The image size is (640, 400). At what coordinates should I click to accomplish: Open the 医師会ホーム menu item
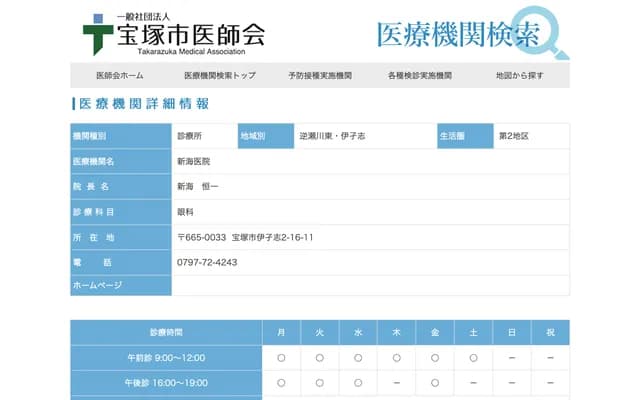[120, 76]
